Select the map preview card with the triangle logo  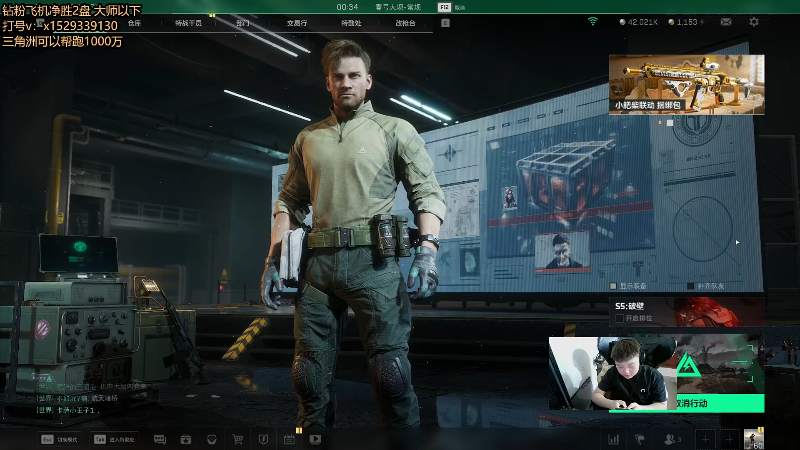[720, 364]
